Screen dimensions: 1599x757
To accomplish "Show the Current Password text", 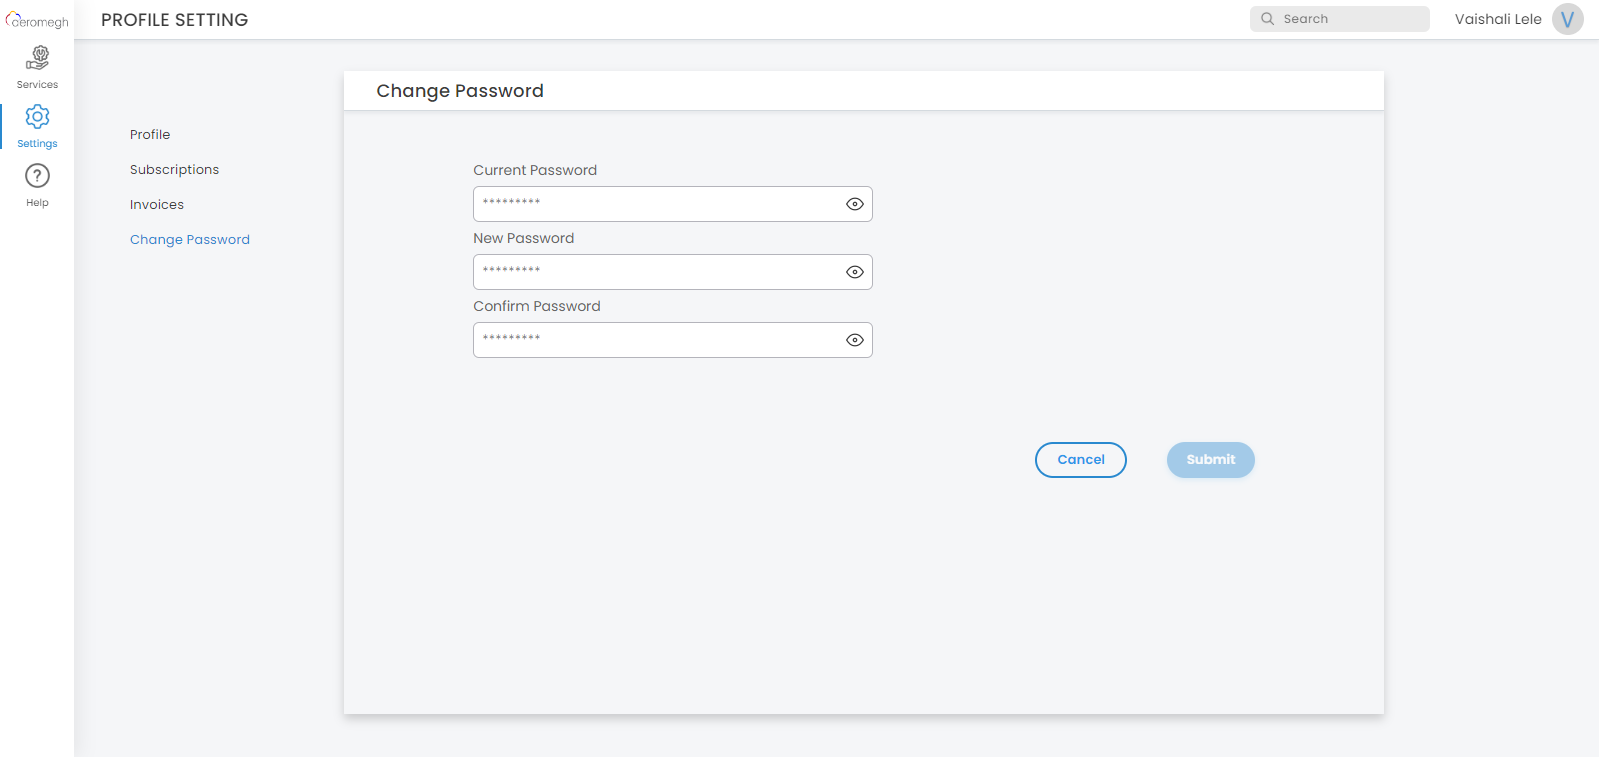I will tap(854, 204).
